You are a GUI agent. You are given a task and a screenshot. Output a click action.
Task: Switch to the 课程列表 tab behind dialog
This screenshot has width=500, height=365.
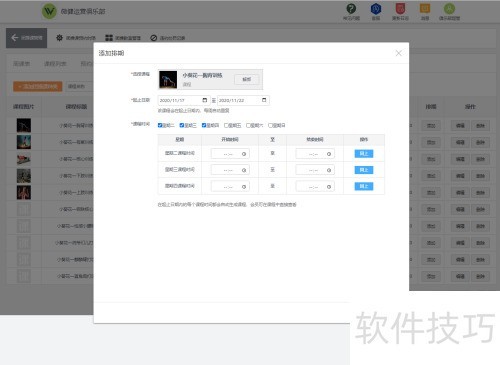pyautogui.click(x=55, y=64)
